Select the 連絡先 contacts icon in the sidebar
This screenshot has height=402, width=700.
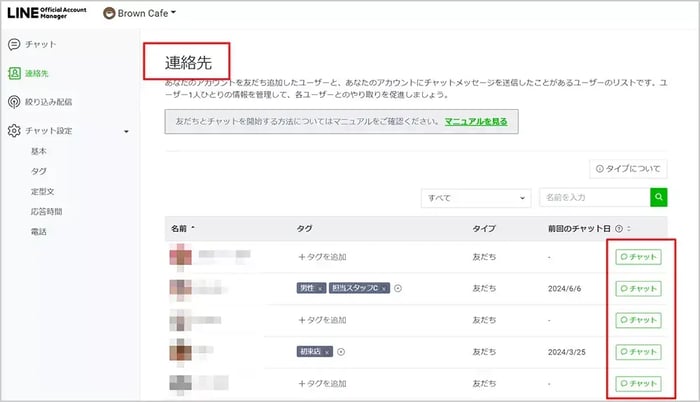14,73
